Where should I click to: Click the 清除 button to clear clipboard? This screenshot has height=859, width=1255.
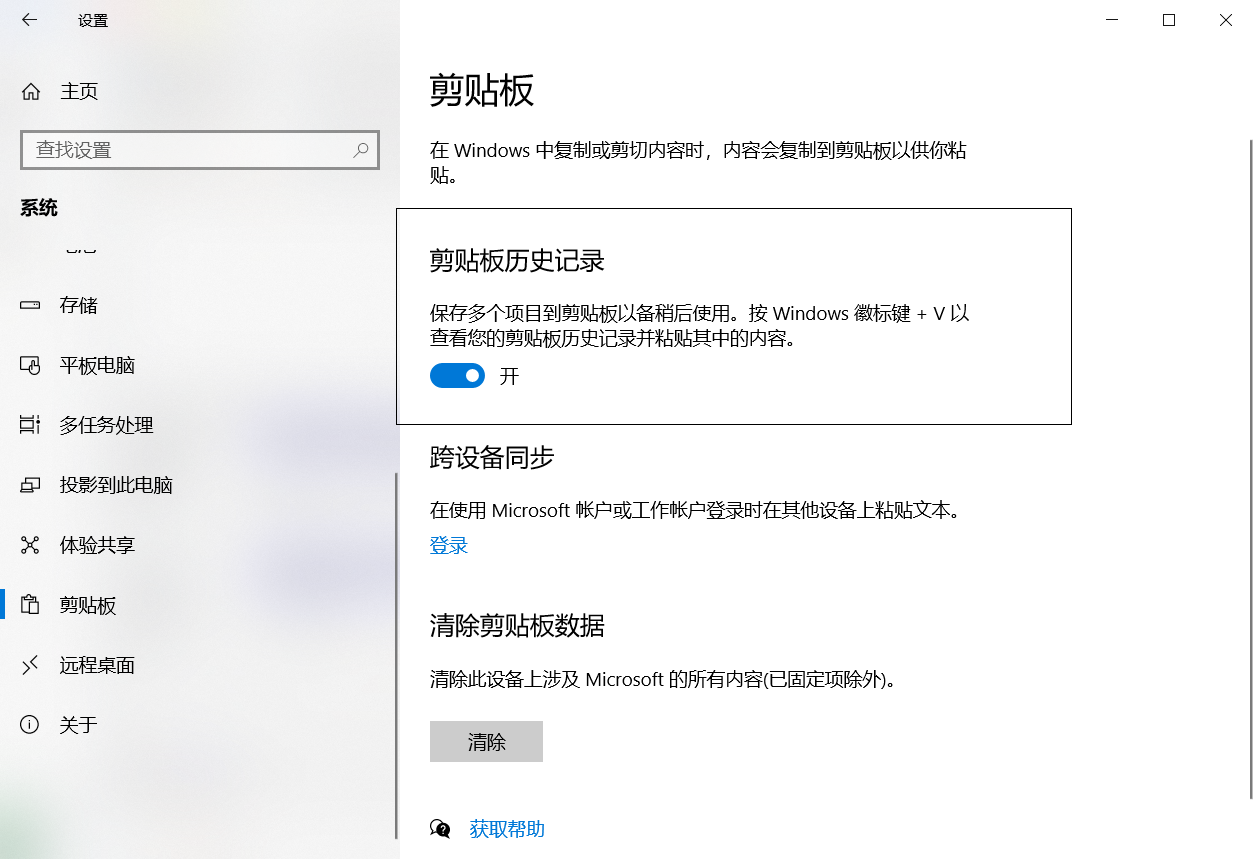[x=486, y=741]
